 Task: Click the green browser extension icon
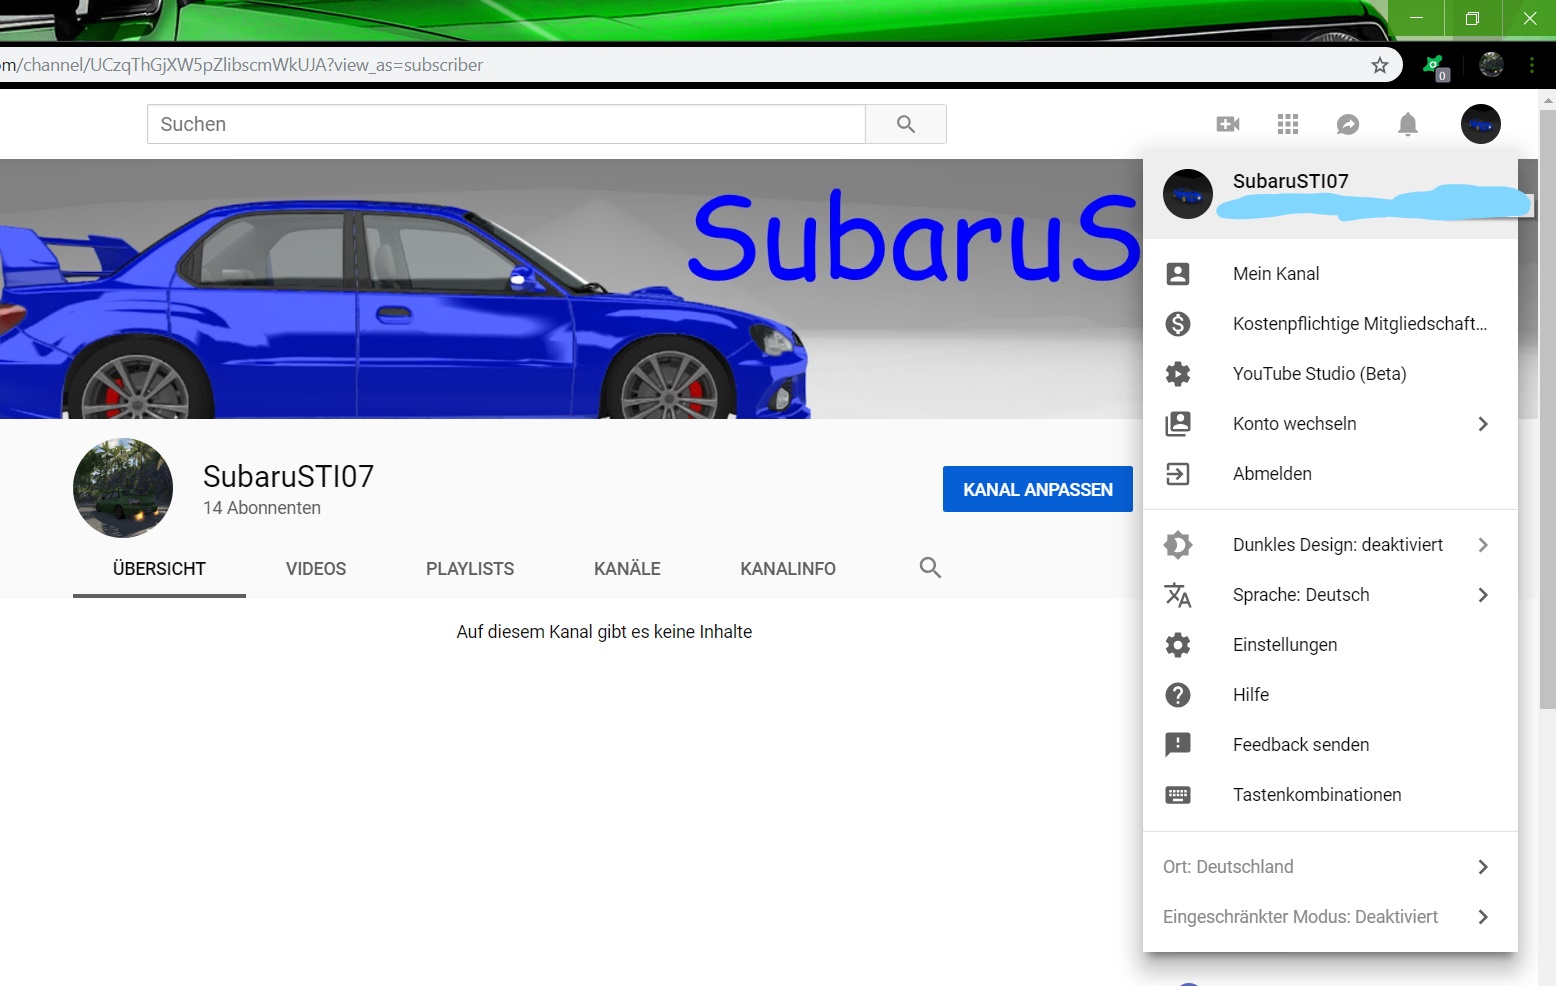pos(1436,66)
